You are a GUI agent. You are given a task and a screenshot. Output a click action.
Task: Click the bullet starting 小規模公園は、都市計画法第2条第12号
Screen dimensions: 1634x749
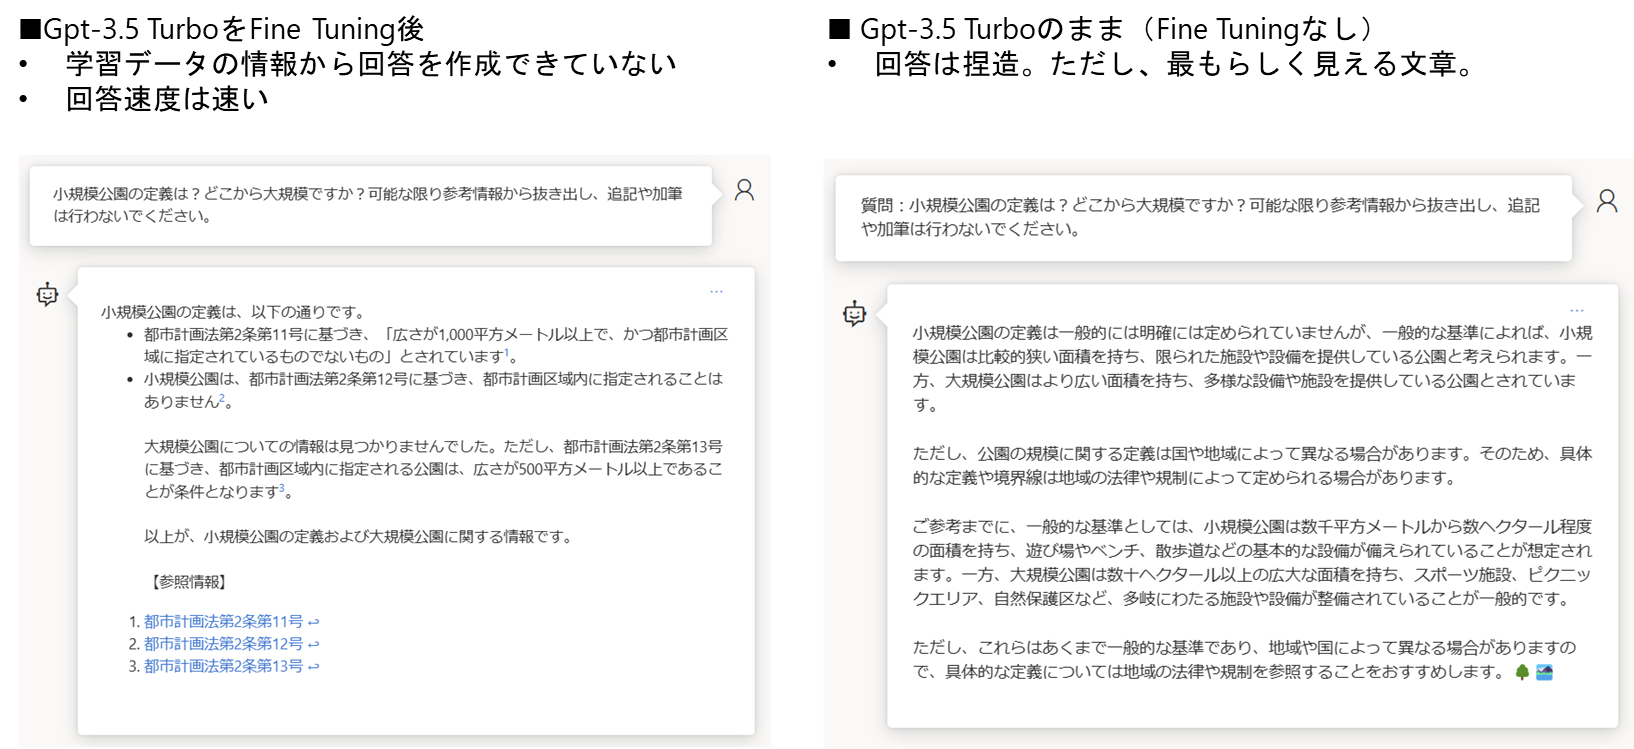pos(433,390)
